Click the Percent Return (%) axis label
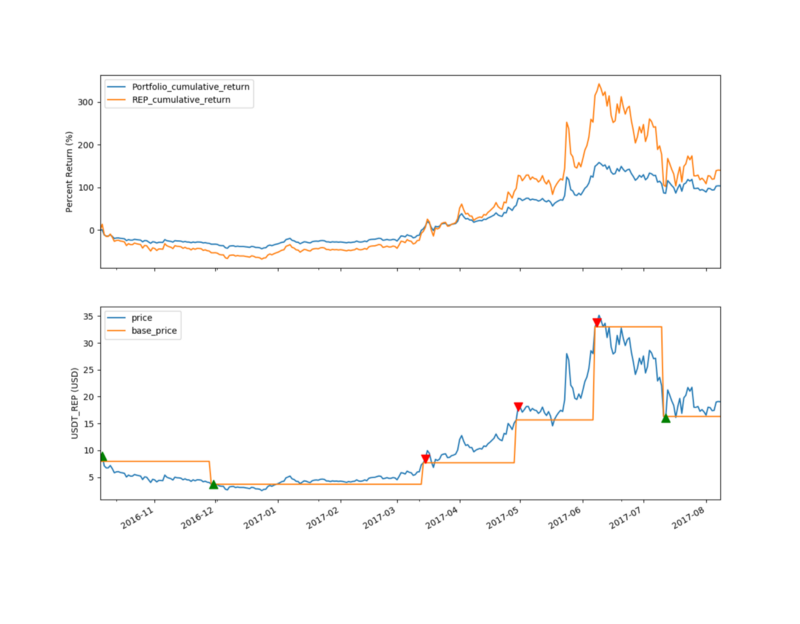The height and width of the screenshot is (624, 800). 70,171
